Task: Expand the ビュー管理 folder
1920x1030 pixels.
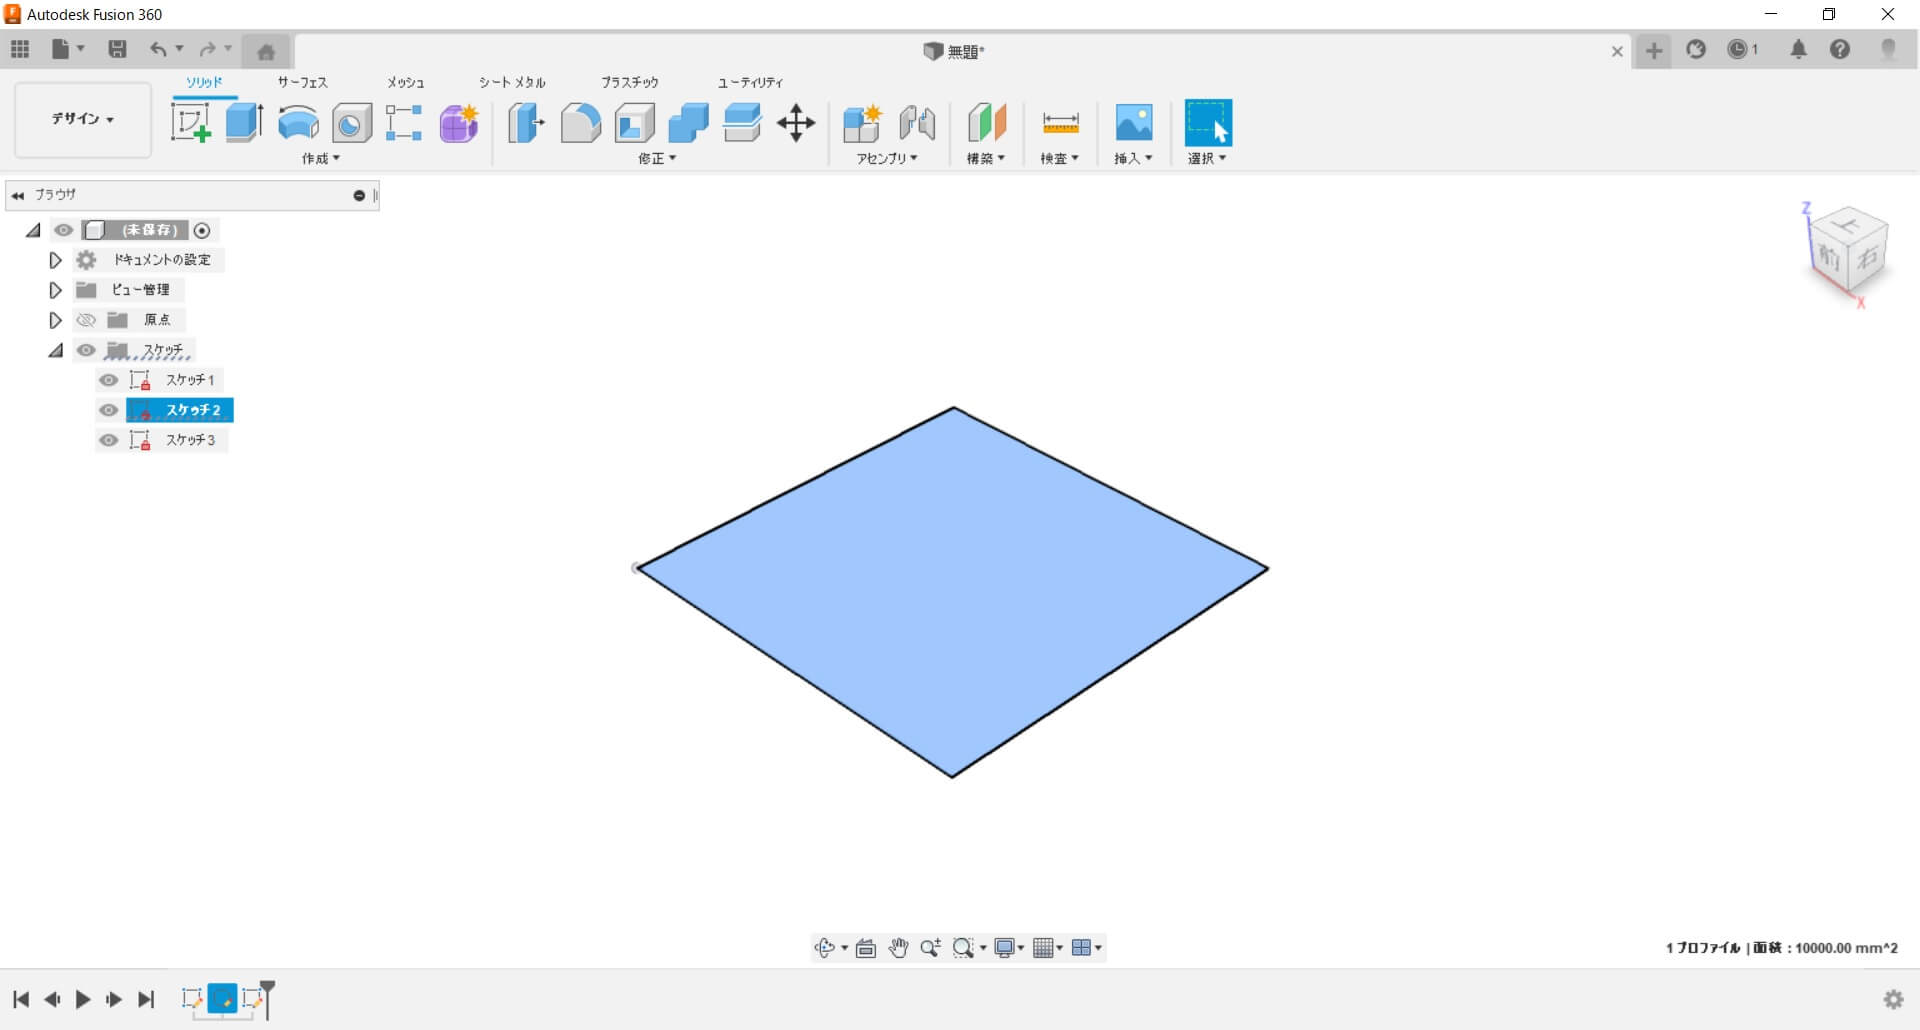Action: tap(56, 290)
